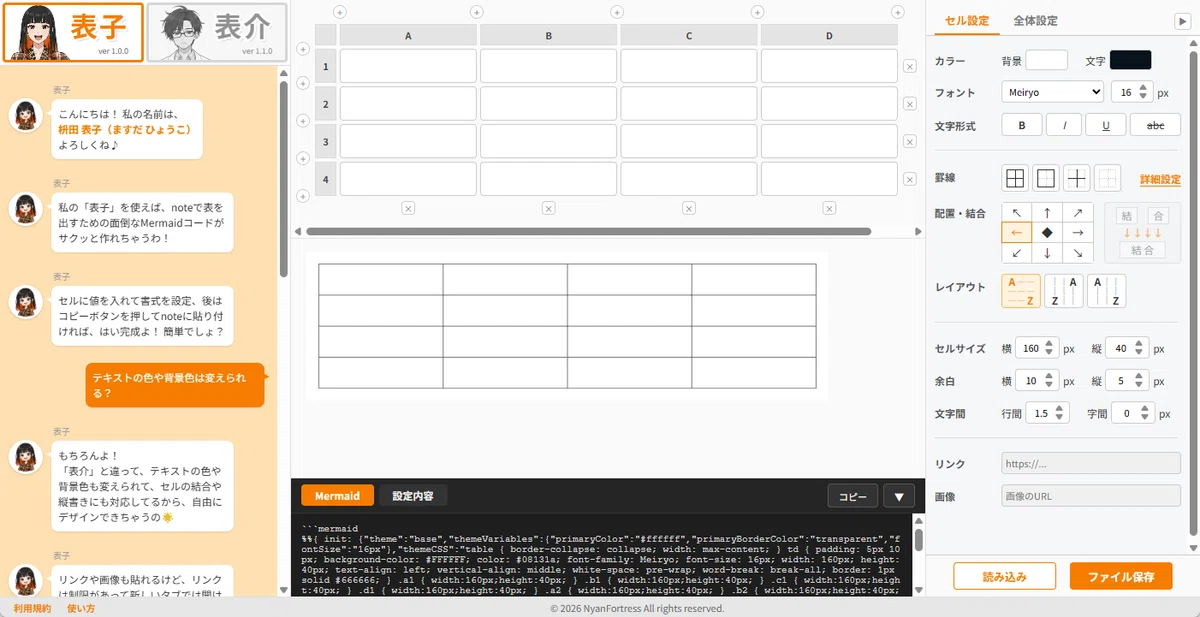Align cell content to bottom-center arrow
1200x617 pixels.
click(1047, 253)
